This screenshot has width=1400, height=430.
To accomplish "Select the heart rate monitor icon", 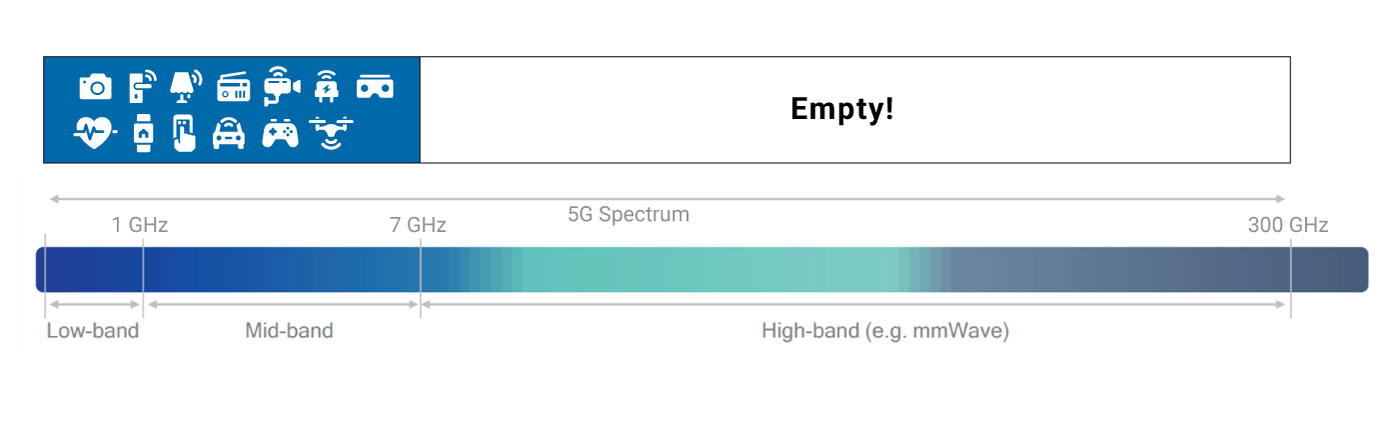I will tap(95, 132).
